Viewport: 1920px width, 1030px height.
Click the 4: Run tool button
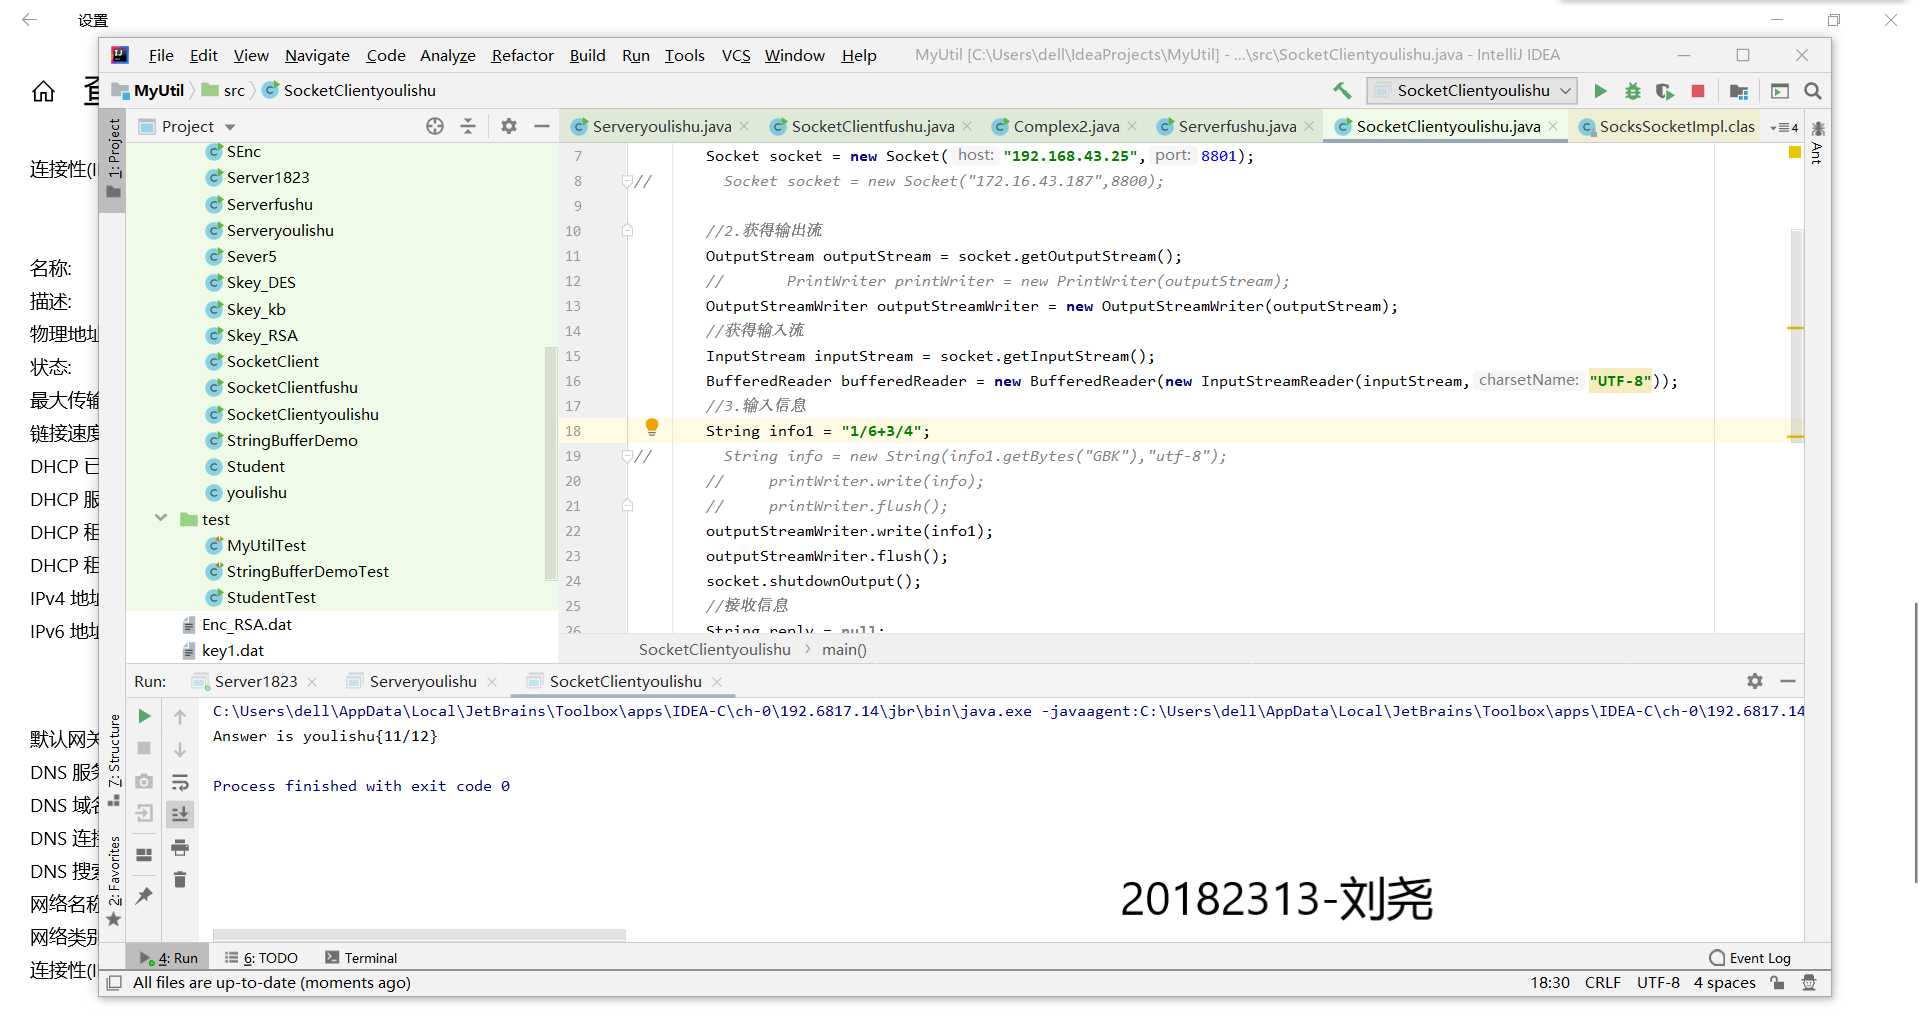[169, 958]
